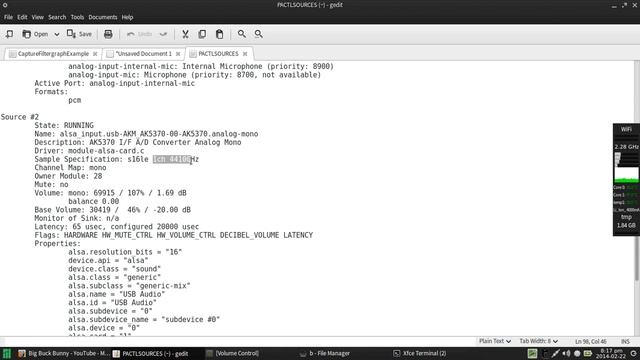Click the Ln 98, Col 46 status entry

click(x=591, y=341)
